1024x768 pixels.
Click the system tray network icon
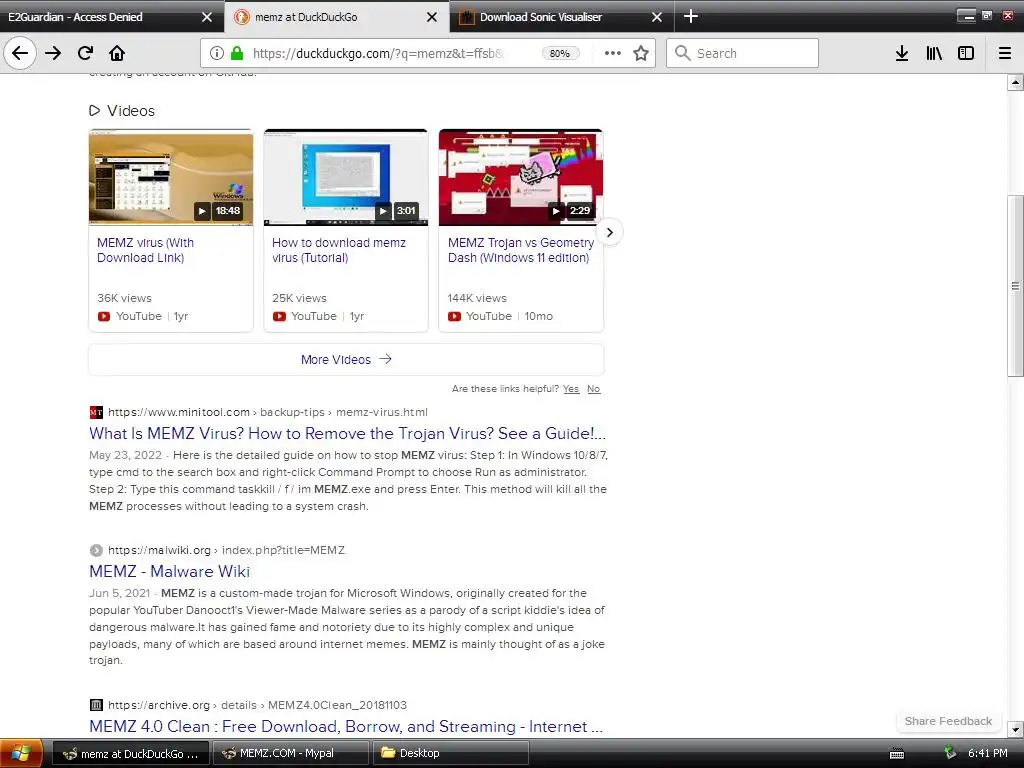point(950,753)
